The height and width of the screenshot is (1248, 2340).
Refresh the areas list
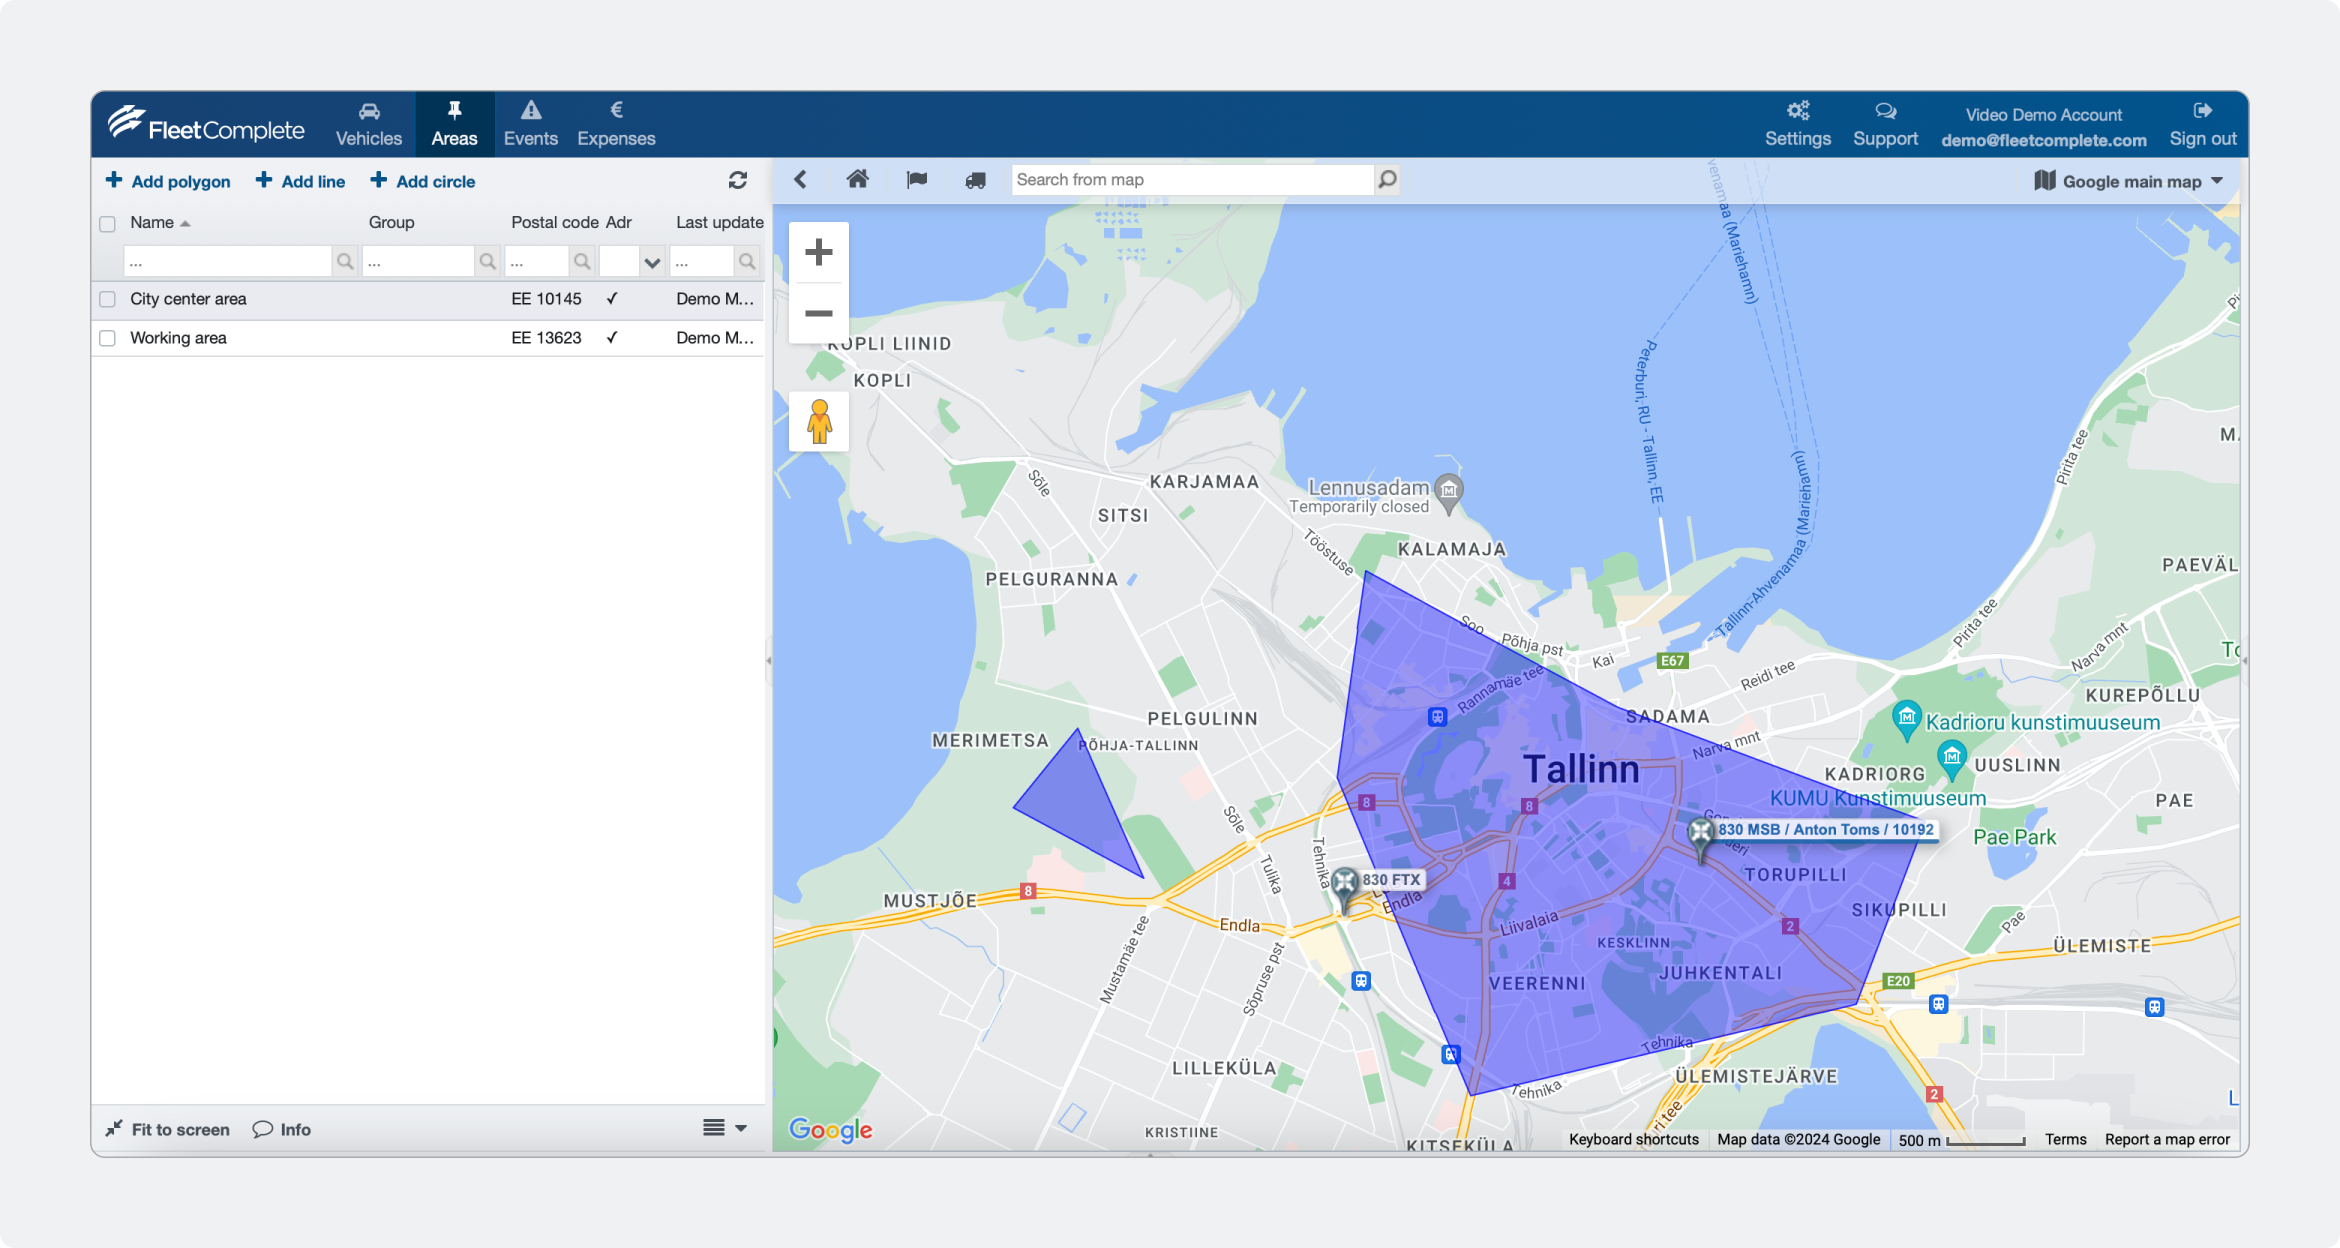pyautogui.click(x=738, y=180)
